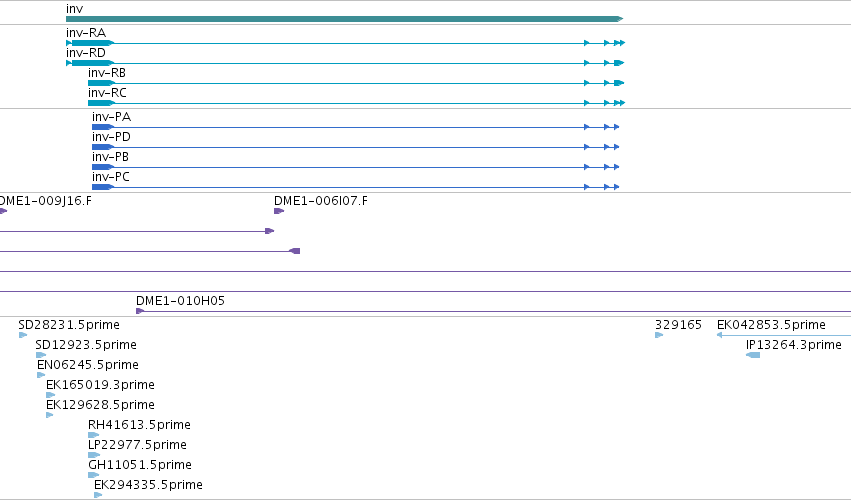Click DME1-006I07.F arrow glyph
The height and width of the screenshot is (500, 851).
279,211
